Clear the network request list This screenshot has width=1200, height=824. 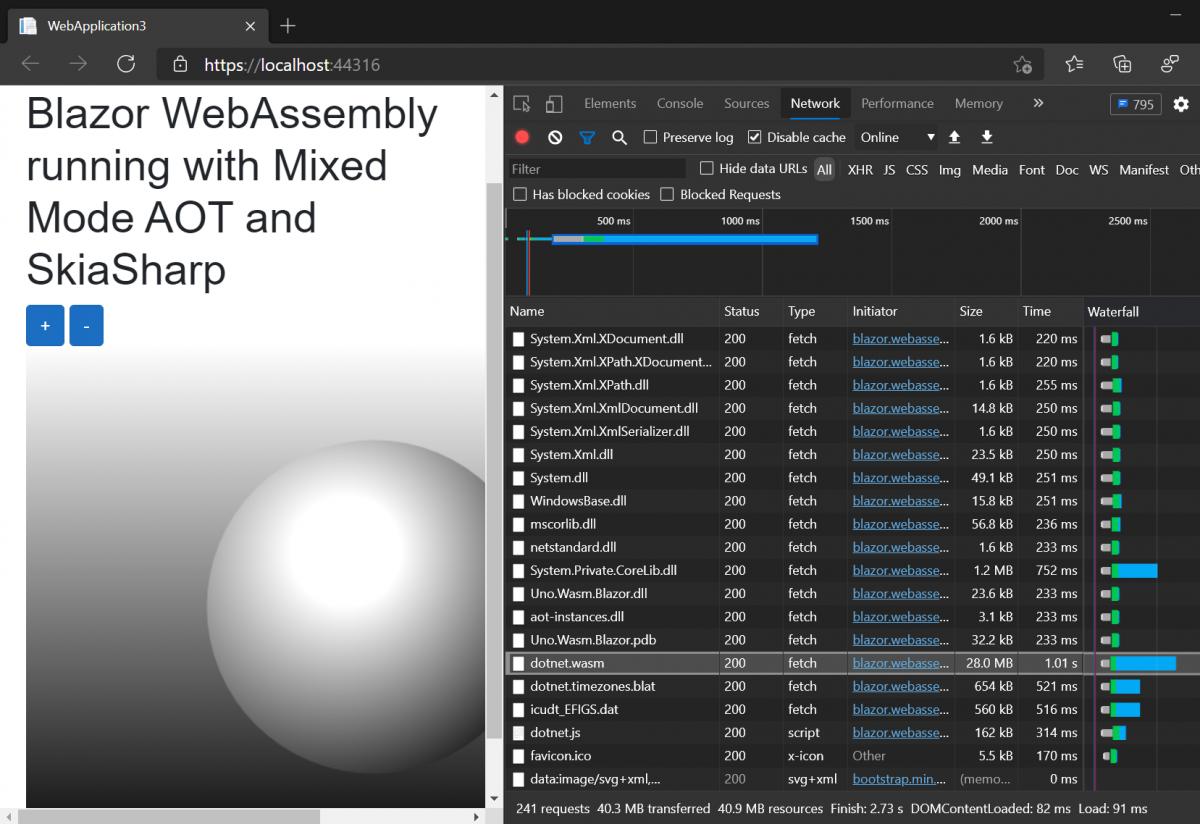click(554, 137)
